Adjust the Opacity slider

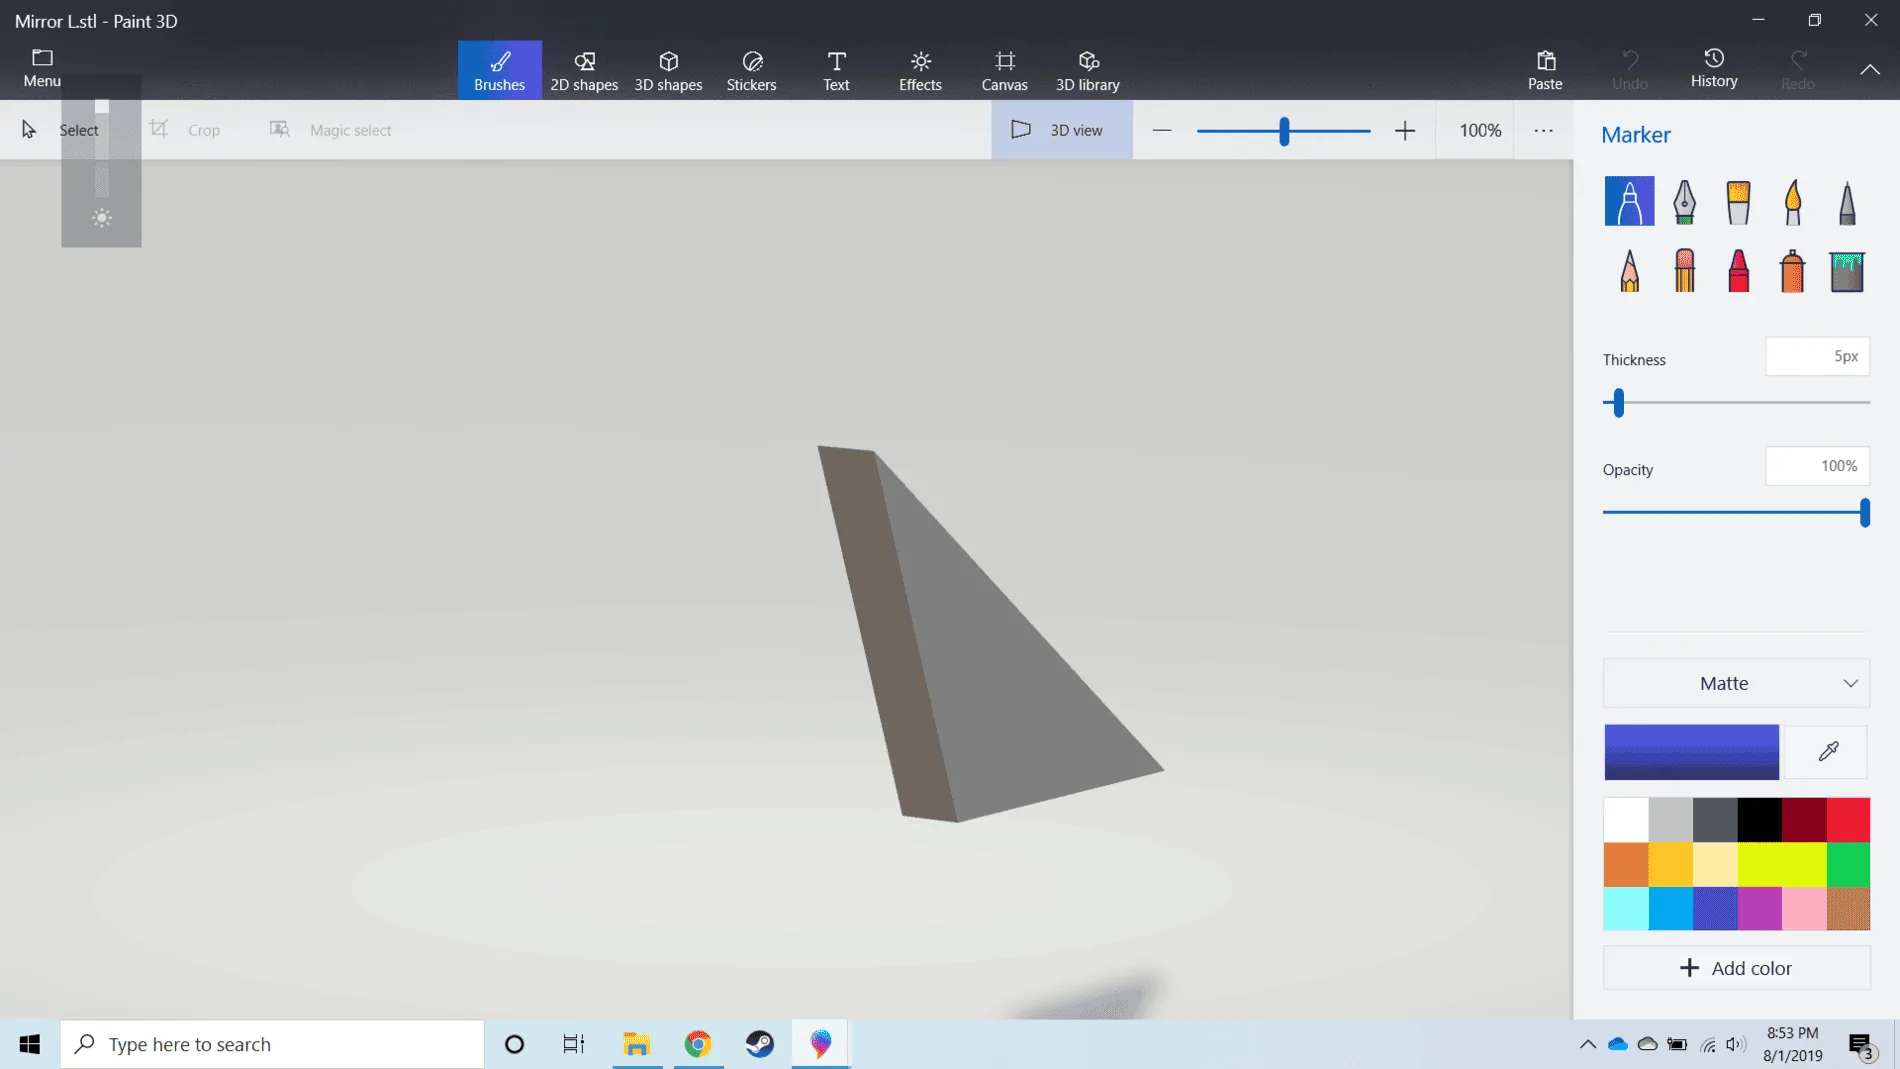click(1736, 513)
